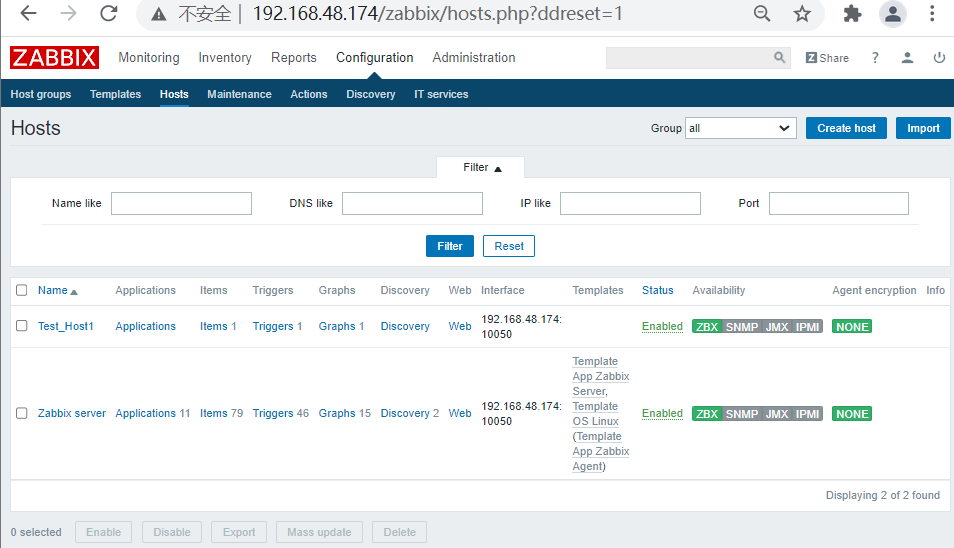Click the Create host button

pos(846,128)
